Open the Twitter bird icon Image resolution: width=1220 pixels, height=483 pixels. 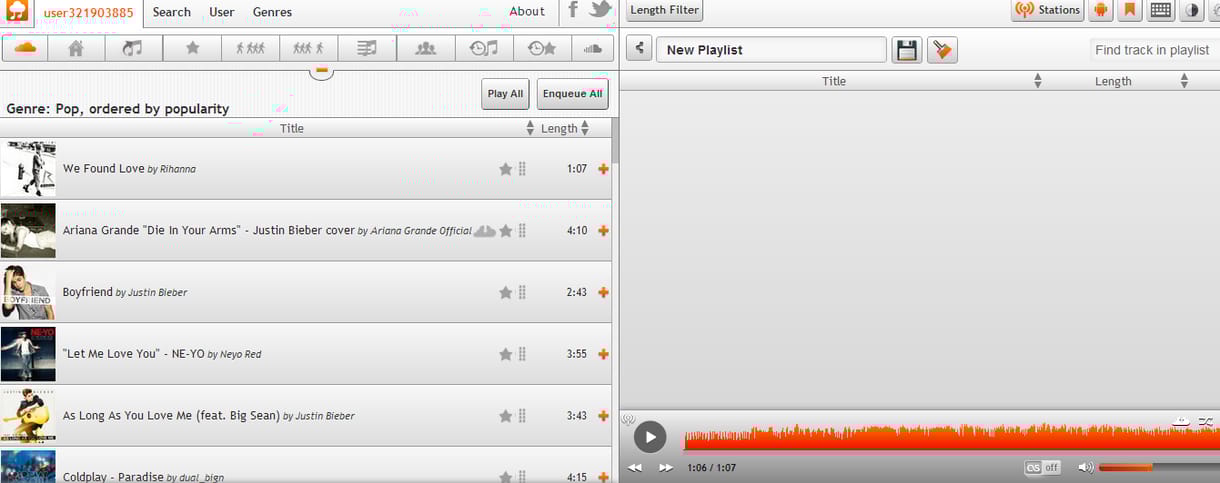tap(600, 10)
